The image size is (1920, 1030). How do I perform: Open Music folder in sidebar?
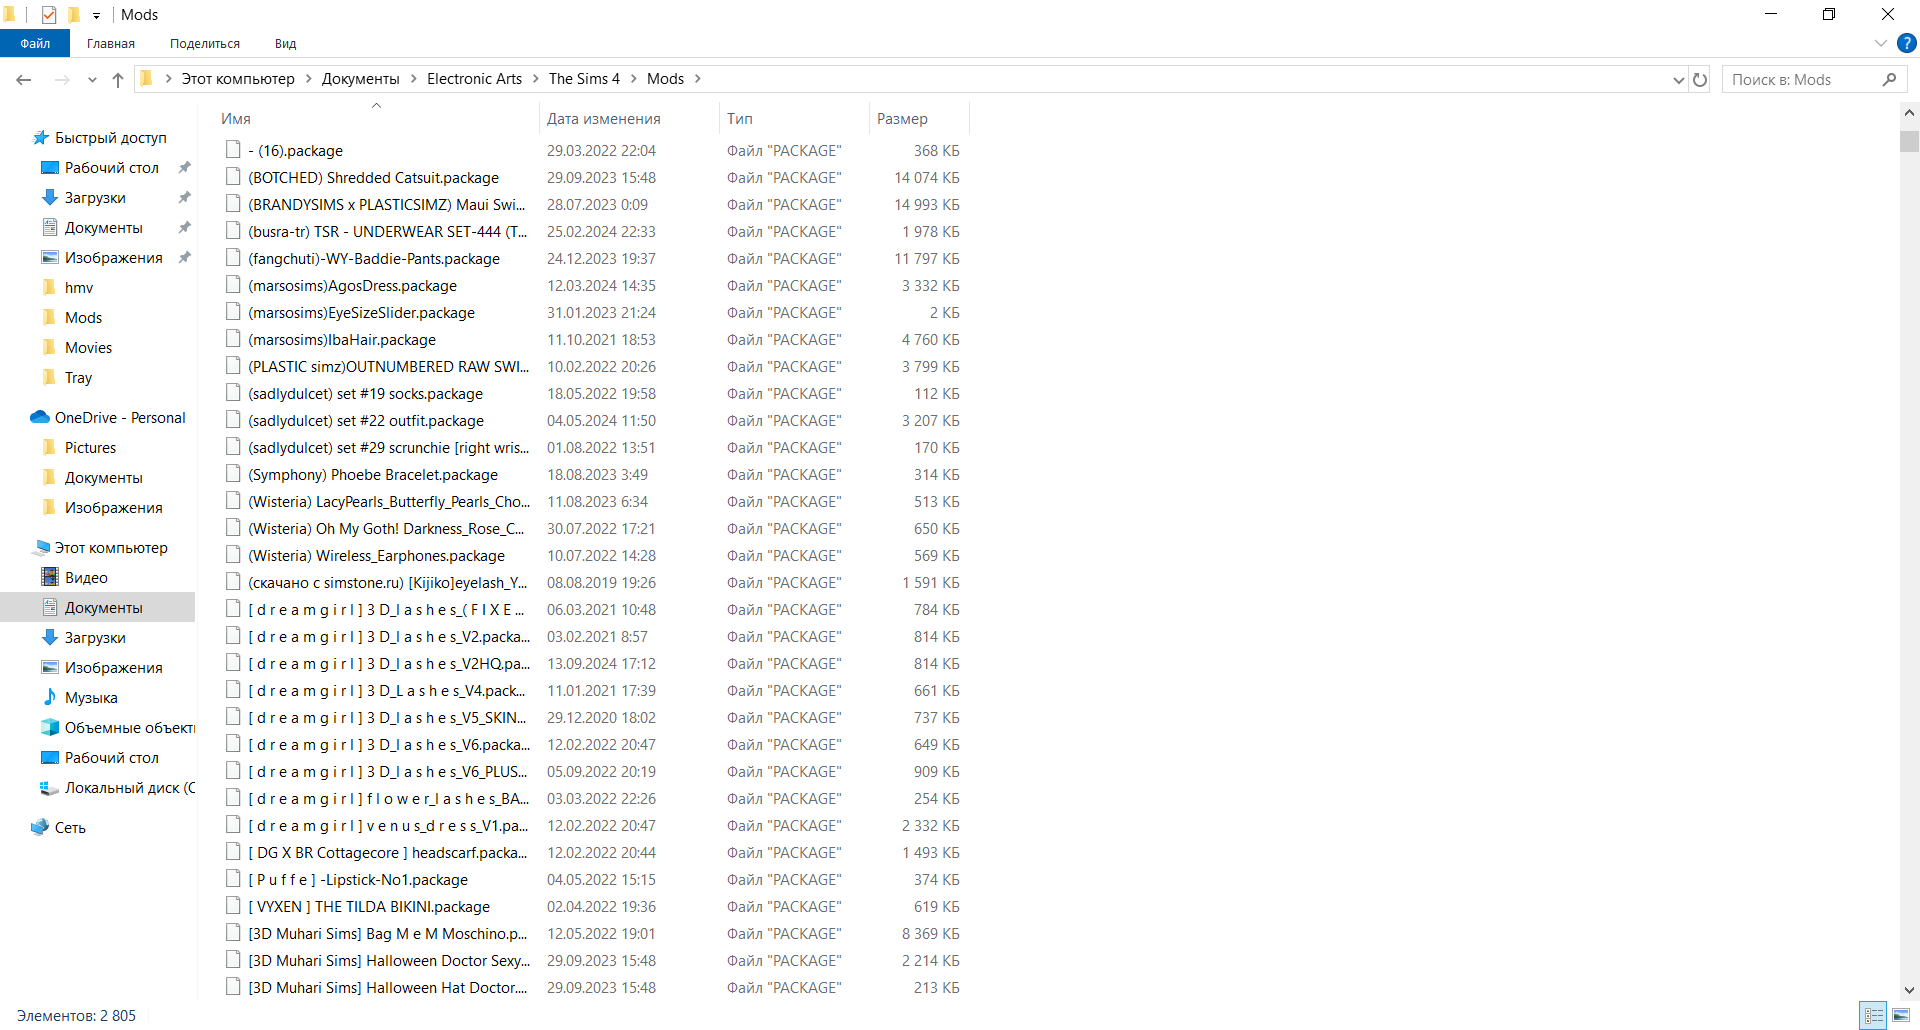coord(79,698)
